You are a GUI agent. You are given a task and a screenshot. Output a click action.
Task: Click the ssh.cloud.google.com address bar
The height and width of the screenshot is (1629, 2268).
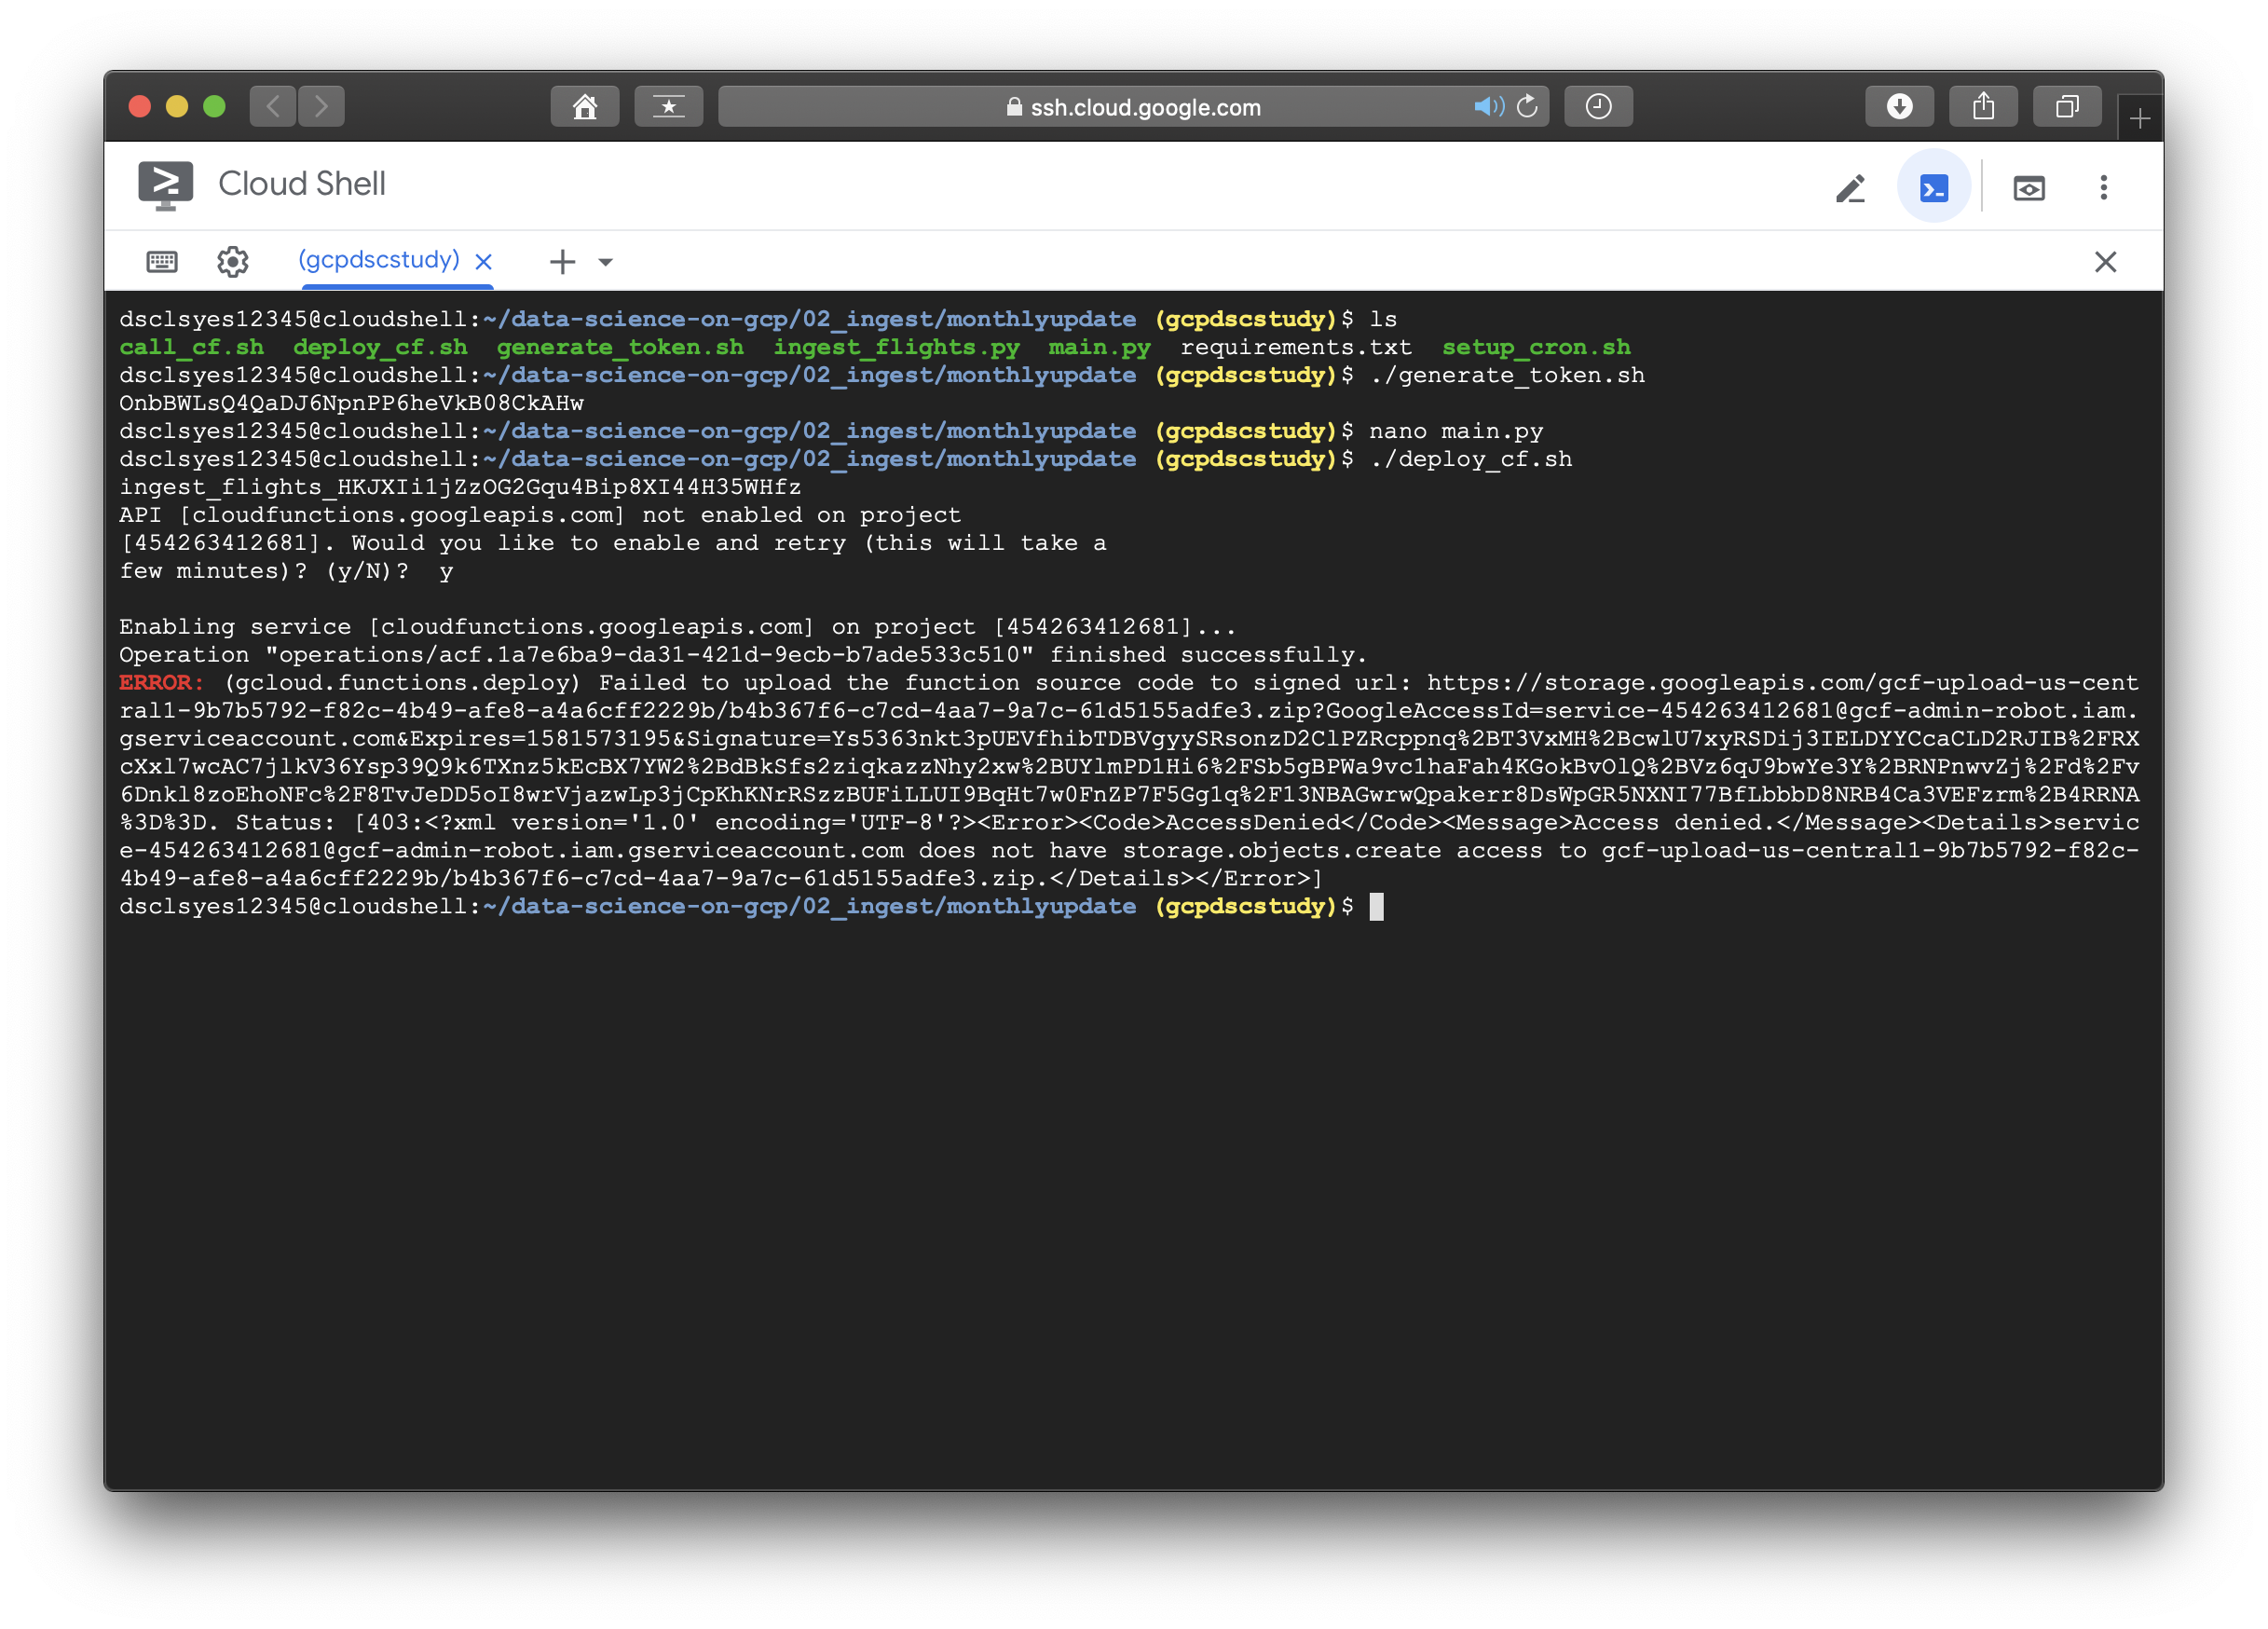click(1135, 107)
